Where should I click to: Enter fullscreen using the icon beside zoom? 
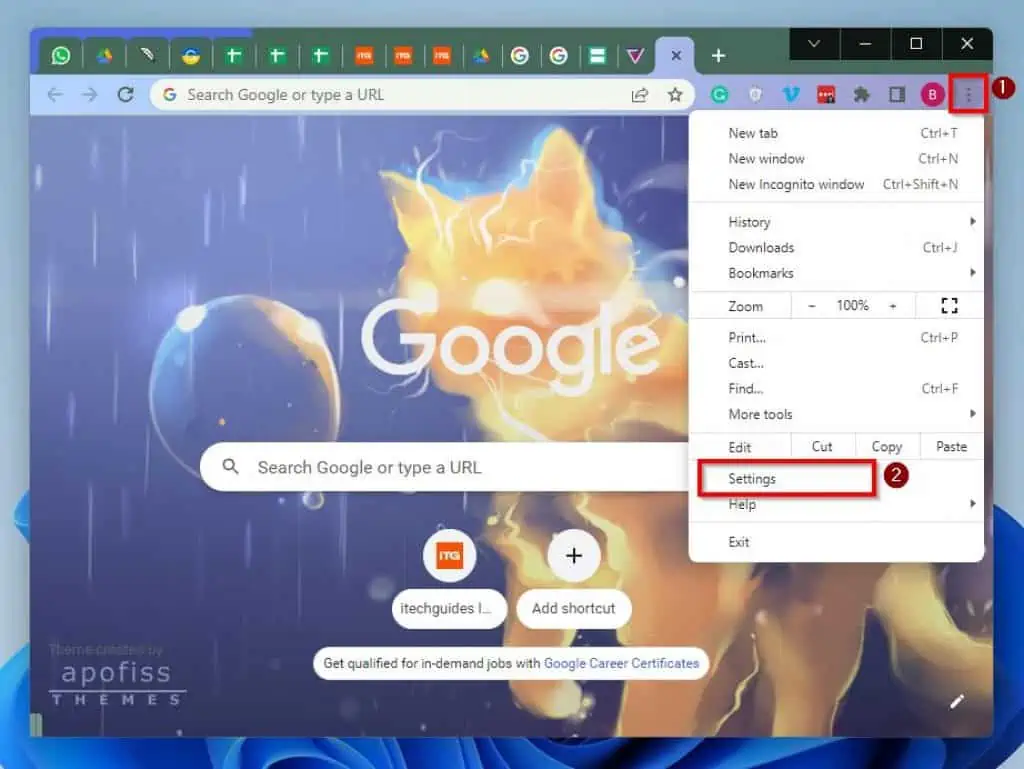(948, 305)
